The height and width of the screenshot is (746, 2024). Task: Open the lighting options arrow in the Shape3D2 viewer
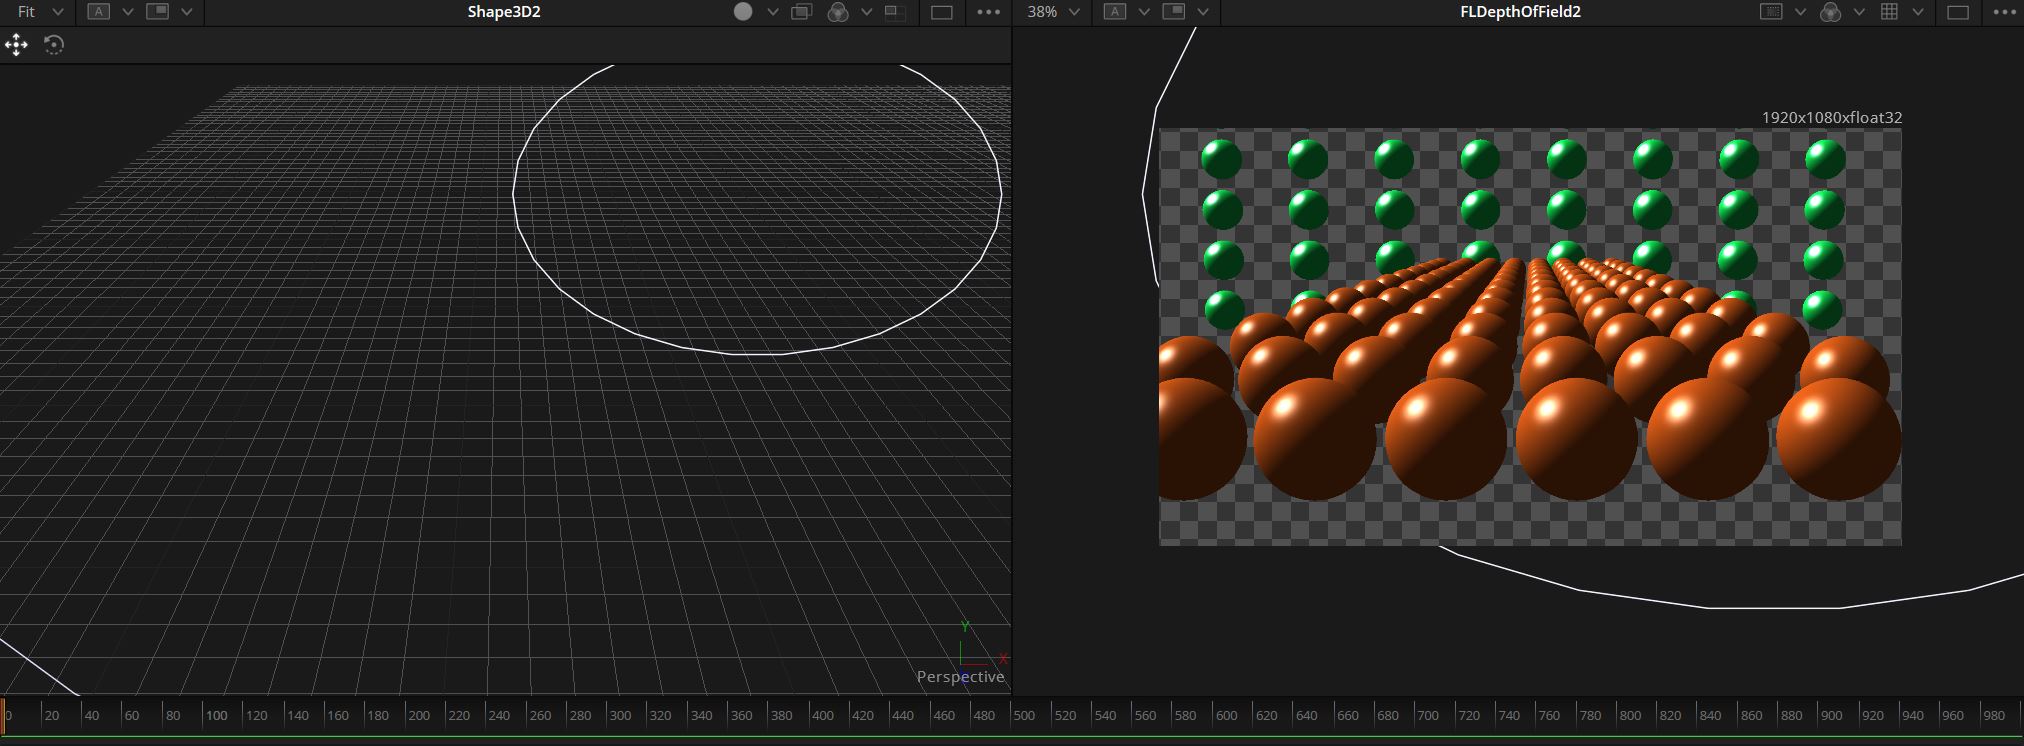point(772,12)
